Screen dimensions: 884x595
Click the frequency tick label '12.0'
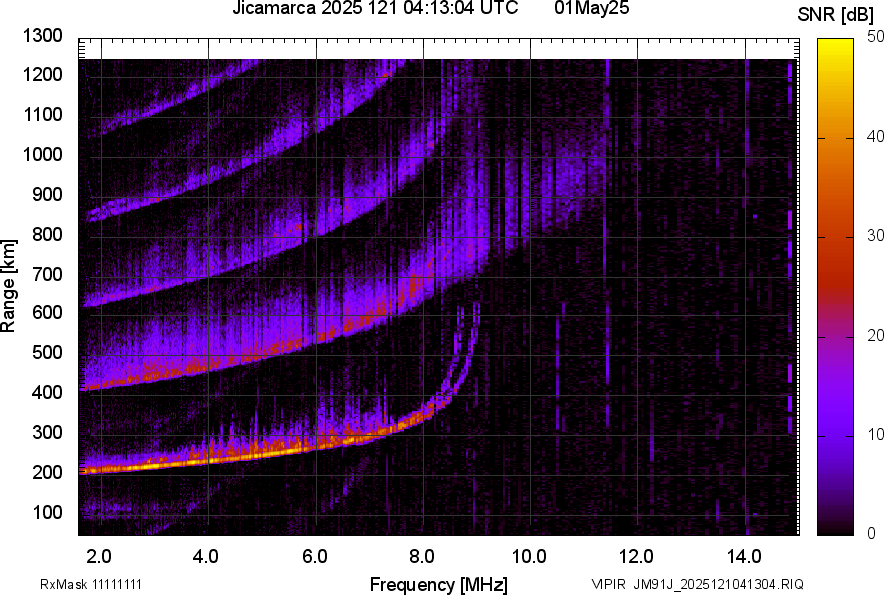[637, 557]
